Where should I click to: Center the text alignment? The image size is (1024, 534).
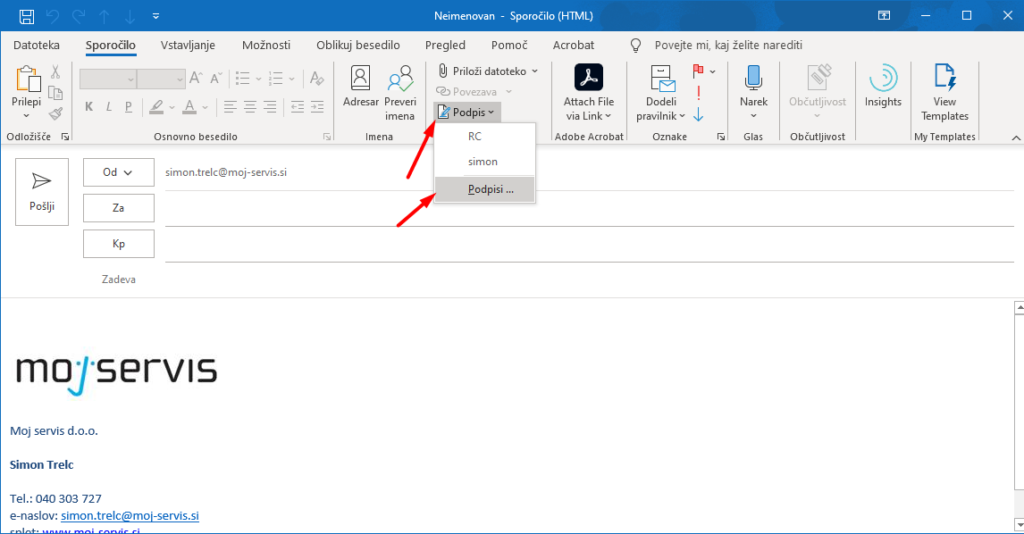(x=250, y=107)
